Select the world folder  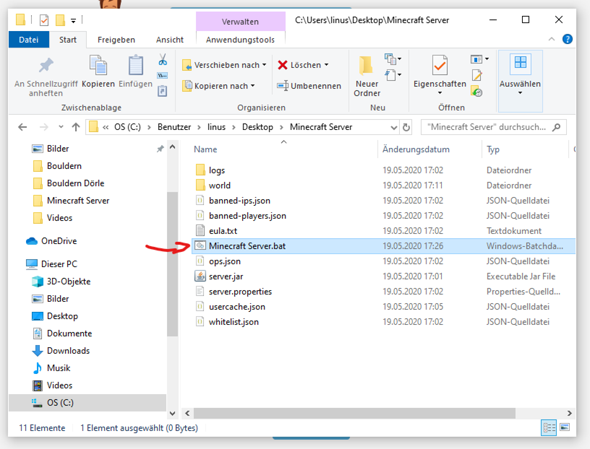coord(383,185)
